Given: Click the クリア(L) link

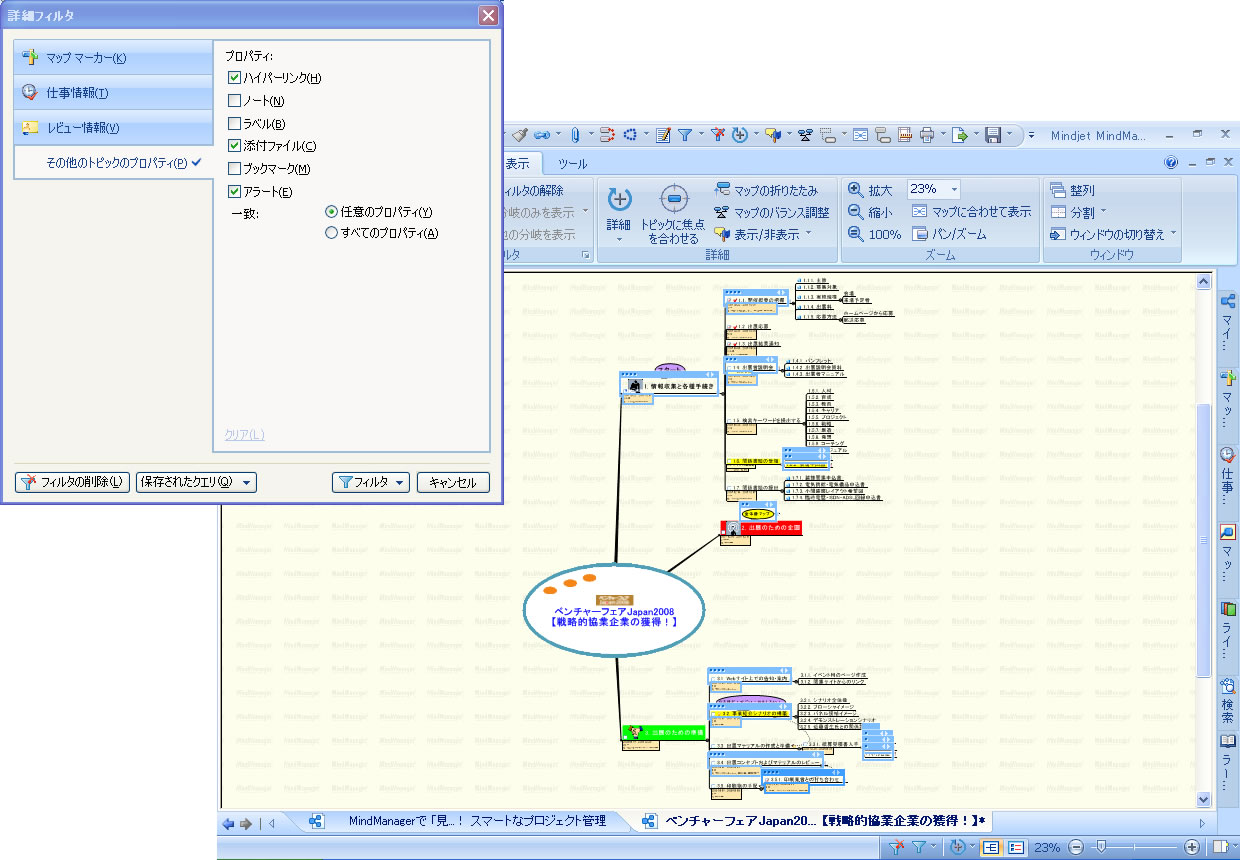Looking at the screenshot, I should click(244, 434).
